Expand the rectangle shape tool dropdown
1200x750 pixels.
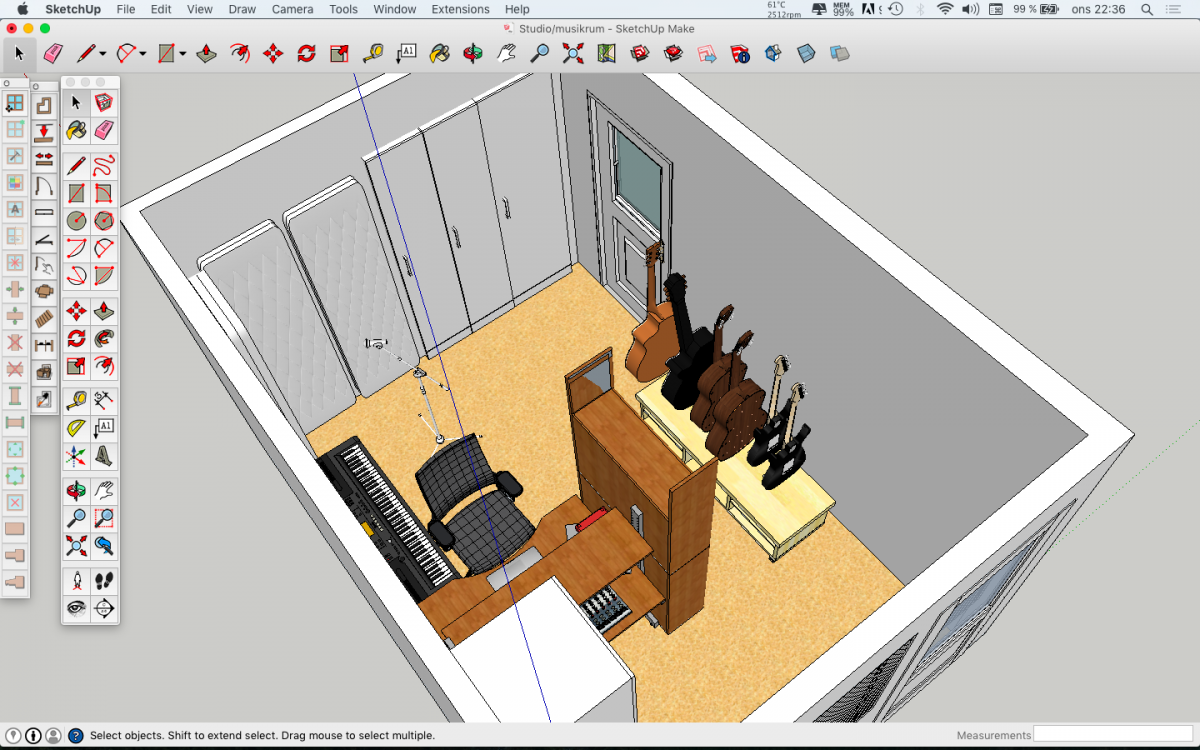tap(183, 54)
